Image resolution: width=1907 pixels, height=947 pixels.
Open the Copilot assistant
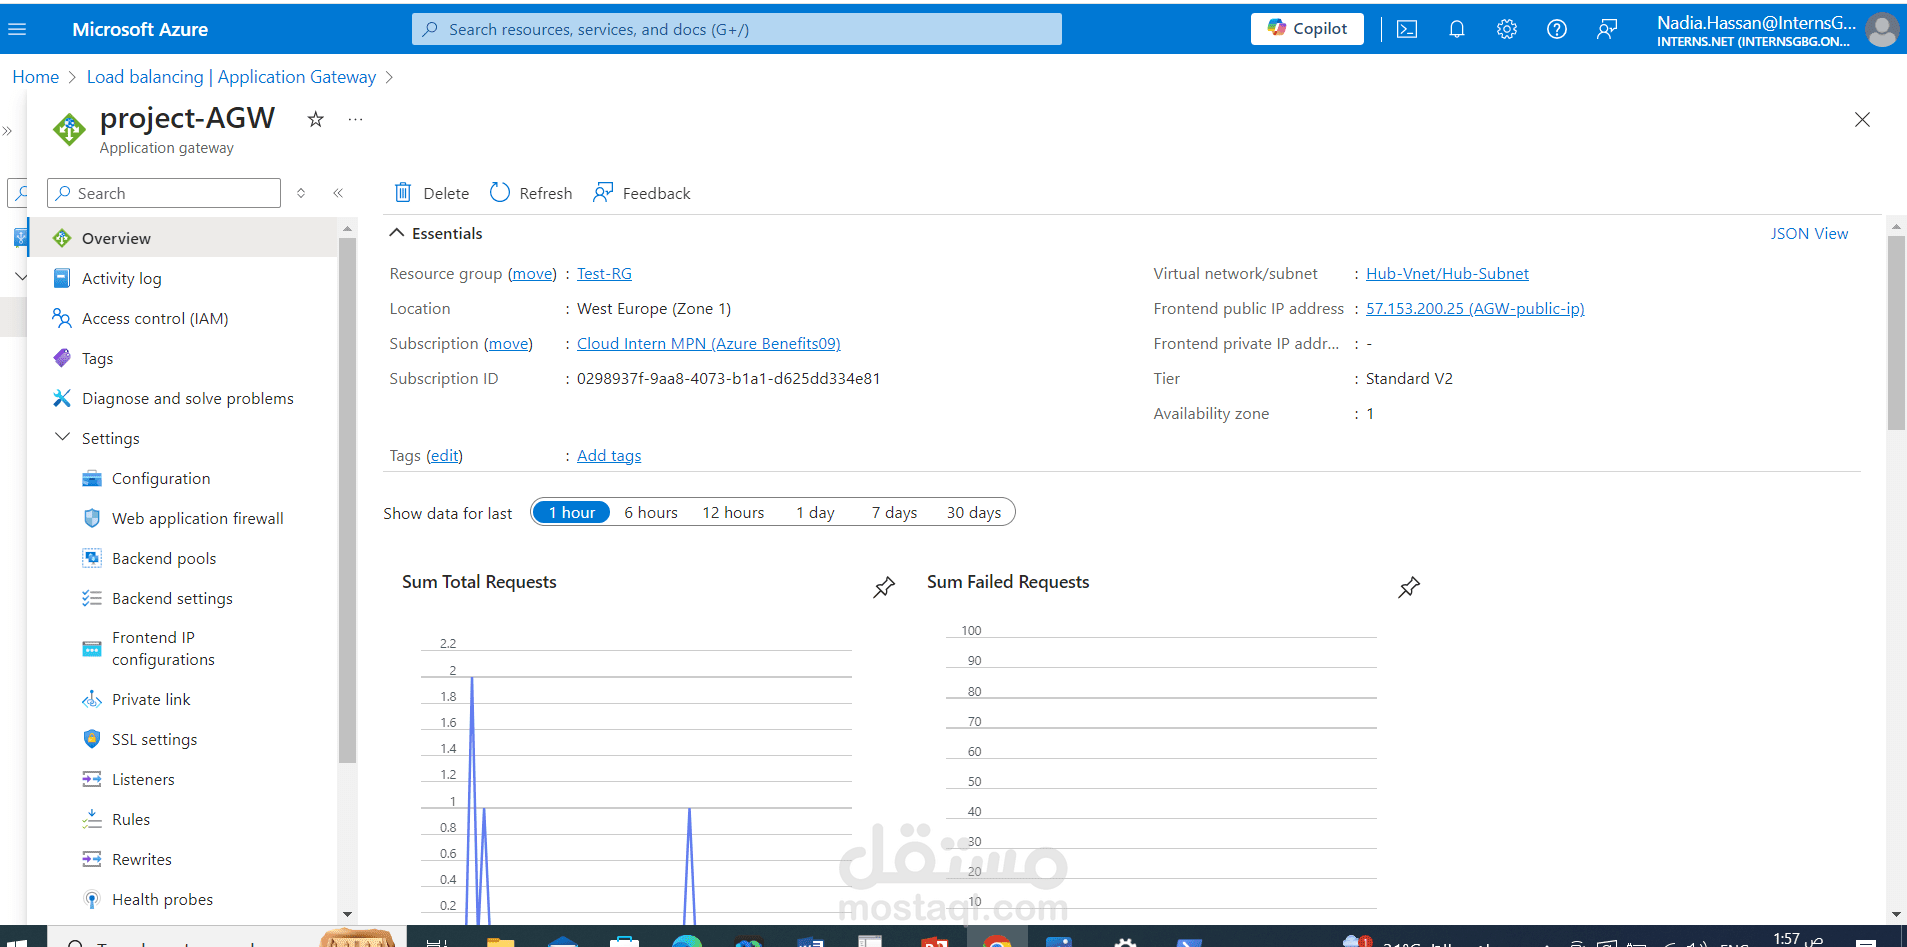(1306, 28)
